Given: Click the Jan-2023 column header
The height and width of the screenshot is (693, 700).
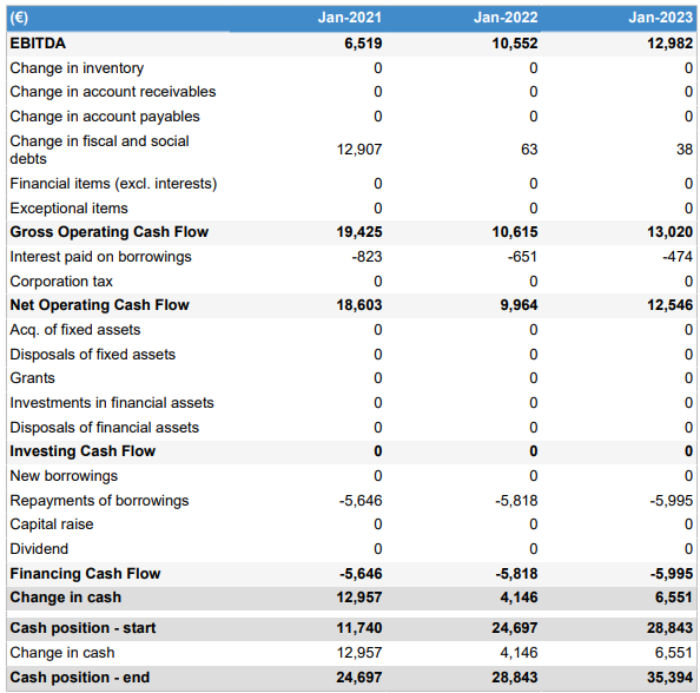Looking at the screenshot, I should coord(661,17).
